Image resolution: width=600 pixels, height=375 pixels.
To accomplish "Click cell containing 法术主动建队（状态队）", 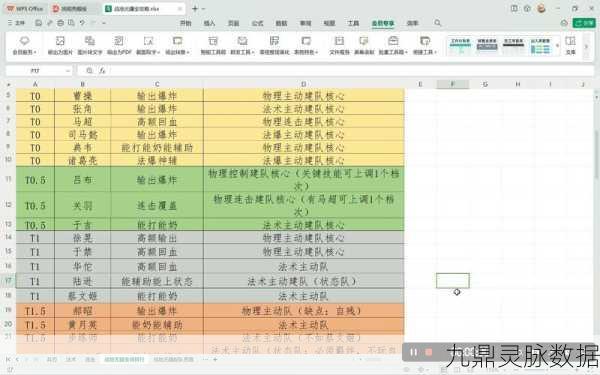I will click(x=303, y=281).
